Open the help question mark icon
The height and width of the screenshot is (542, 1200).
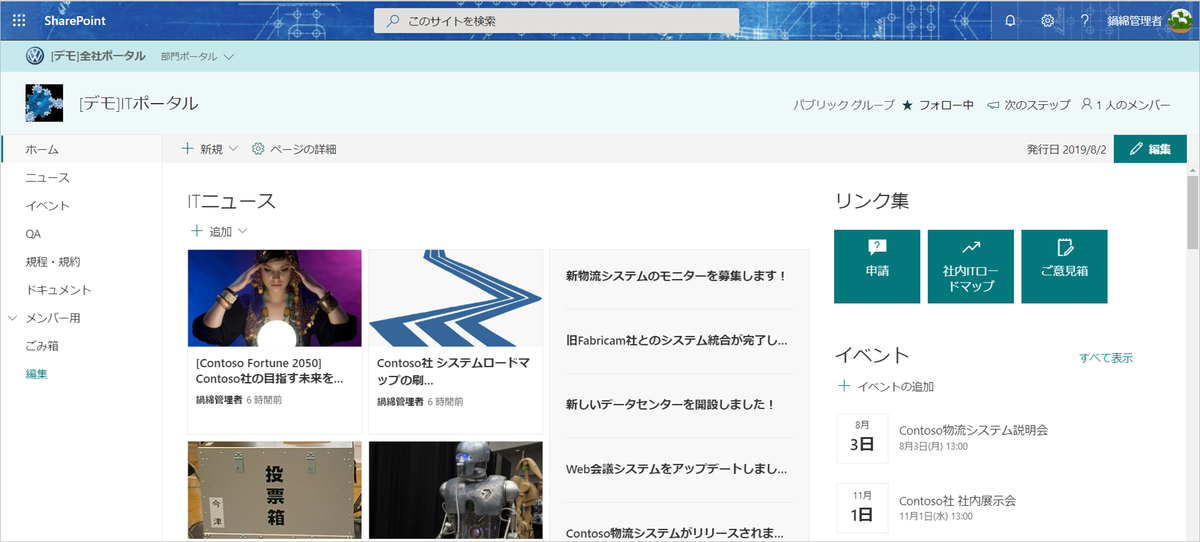click(1084, 20)
